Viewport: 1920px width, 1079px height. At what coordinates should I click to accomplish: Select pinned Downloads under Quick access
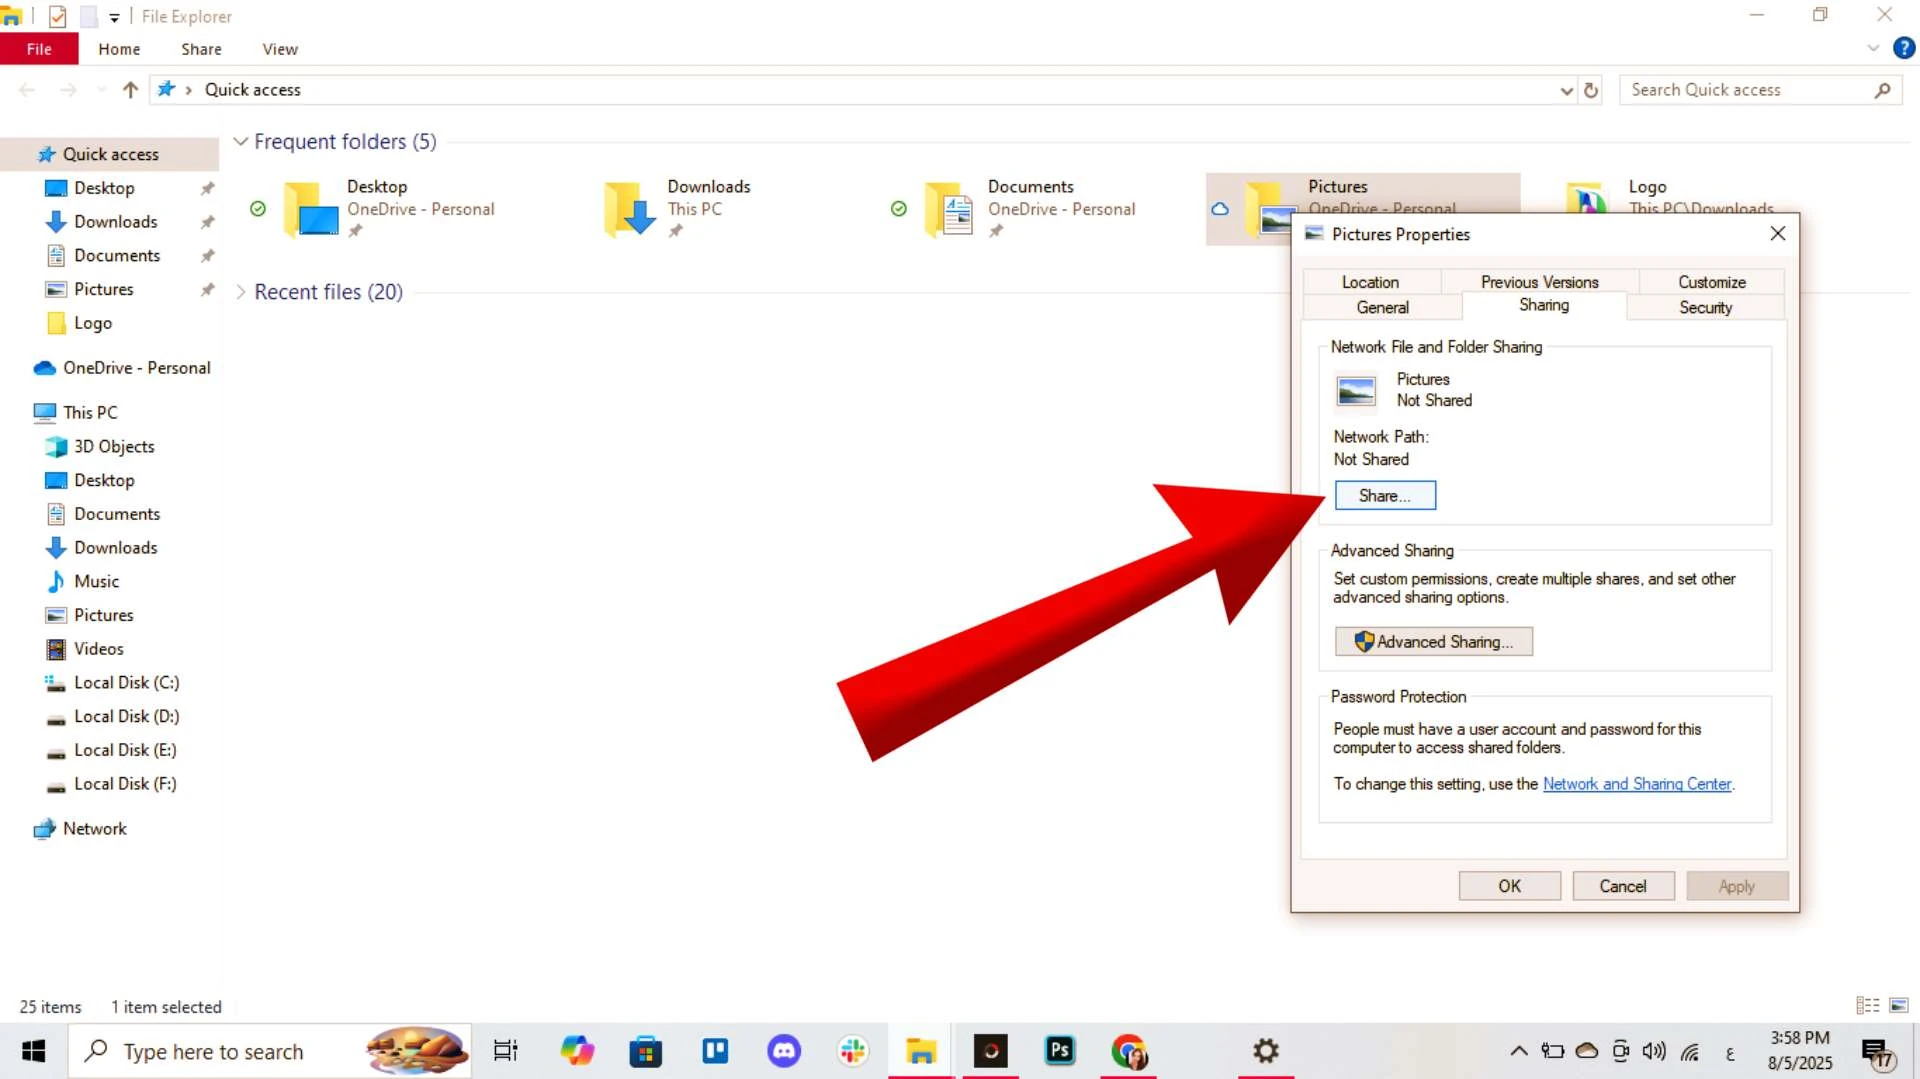click(x=115, y=222)
